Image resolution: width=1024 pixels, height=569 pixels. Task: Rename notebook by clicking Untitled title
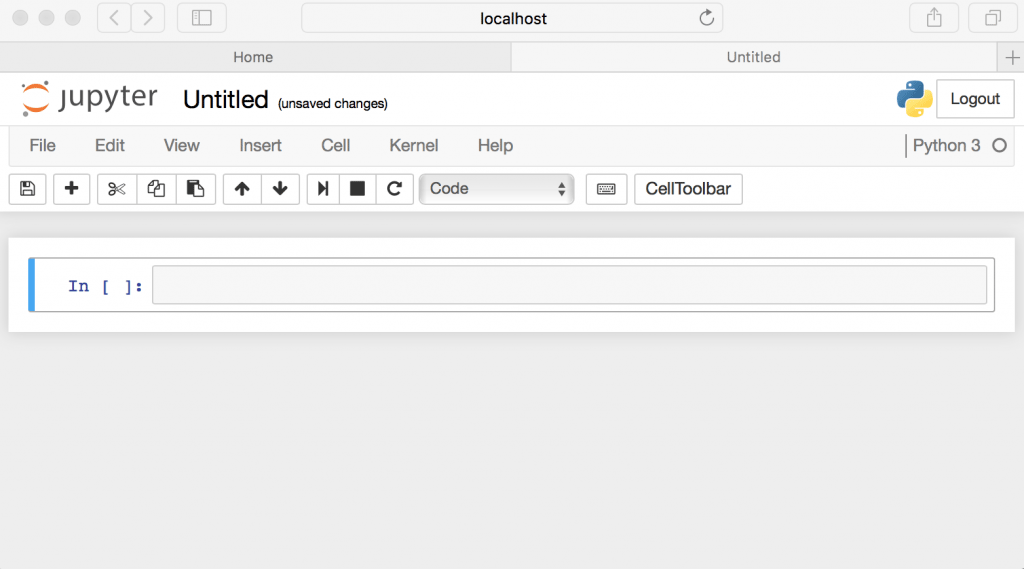(x=226, y=100)
